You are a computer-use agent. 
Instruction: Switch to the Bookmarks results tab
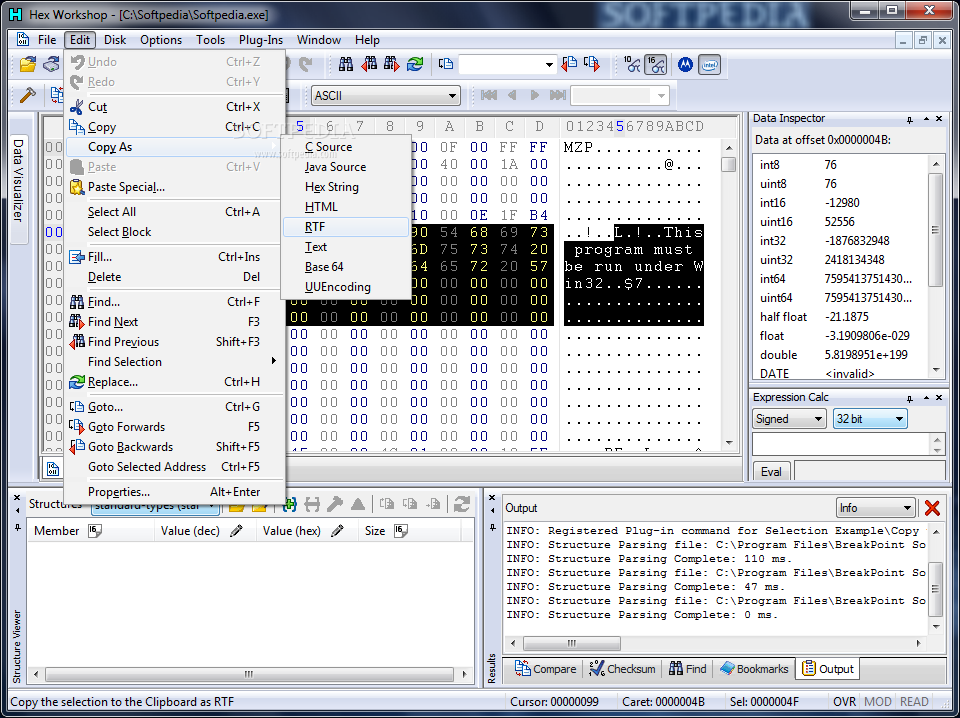tap(754, 669)
